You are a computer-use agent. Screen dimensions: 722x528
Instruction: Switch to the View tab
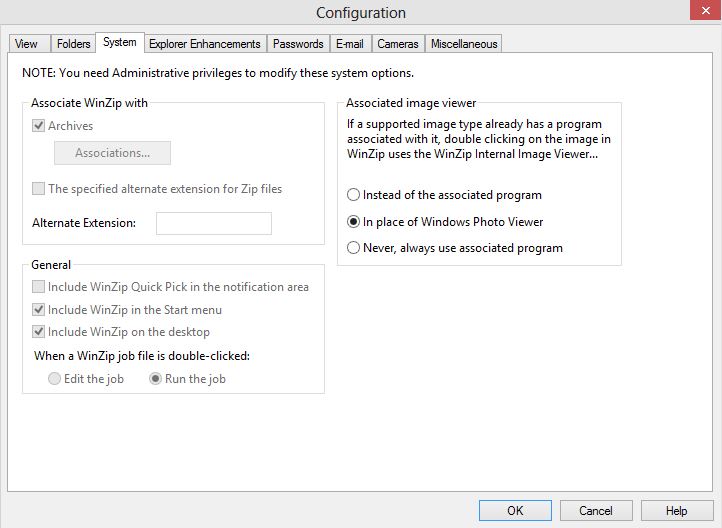pyautogui.click(x=29, y=44)
